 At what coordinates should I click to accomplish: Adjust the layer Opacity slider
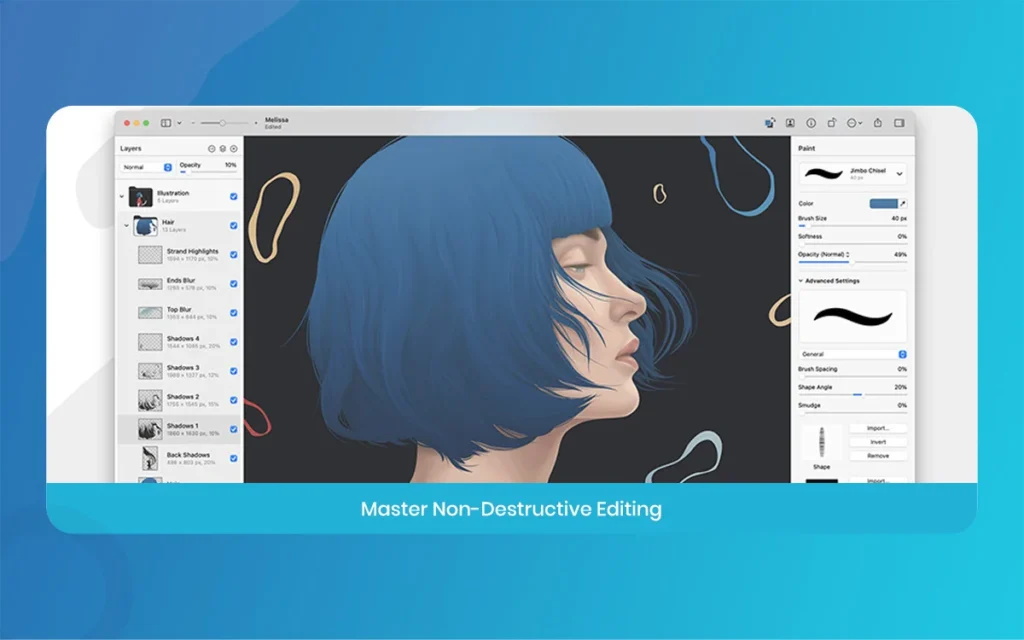click(208, 172)
